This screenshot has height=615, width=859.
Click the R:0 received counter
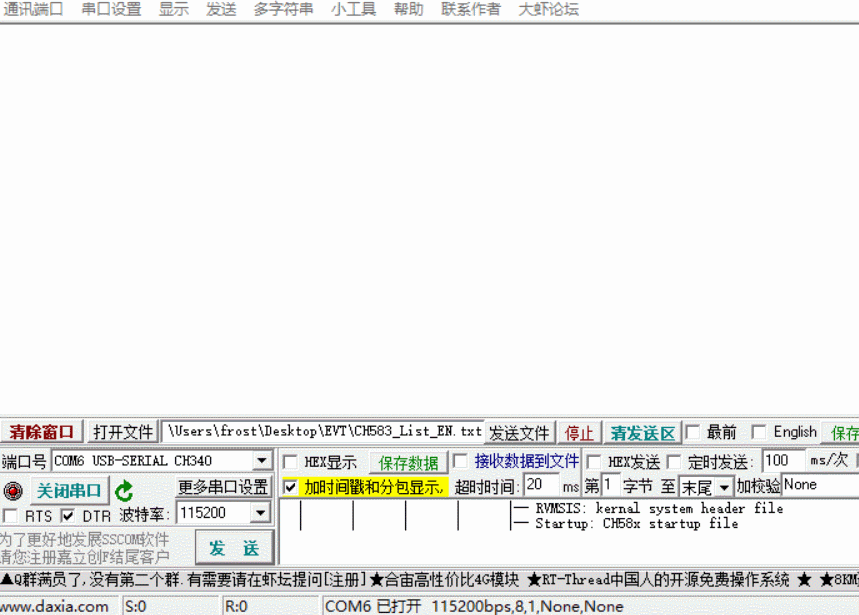click(x=271, y=606)
